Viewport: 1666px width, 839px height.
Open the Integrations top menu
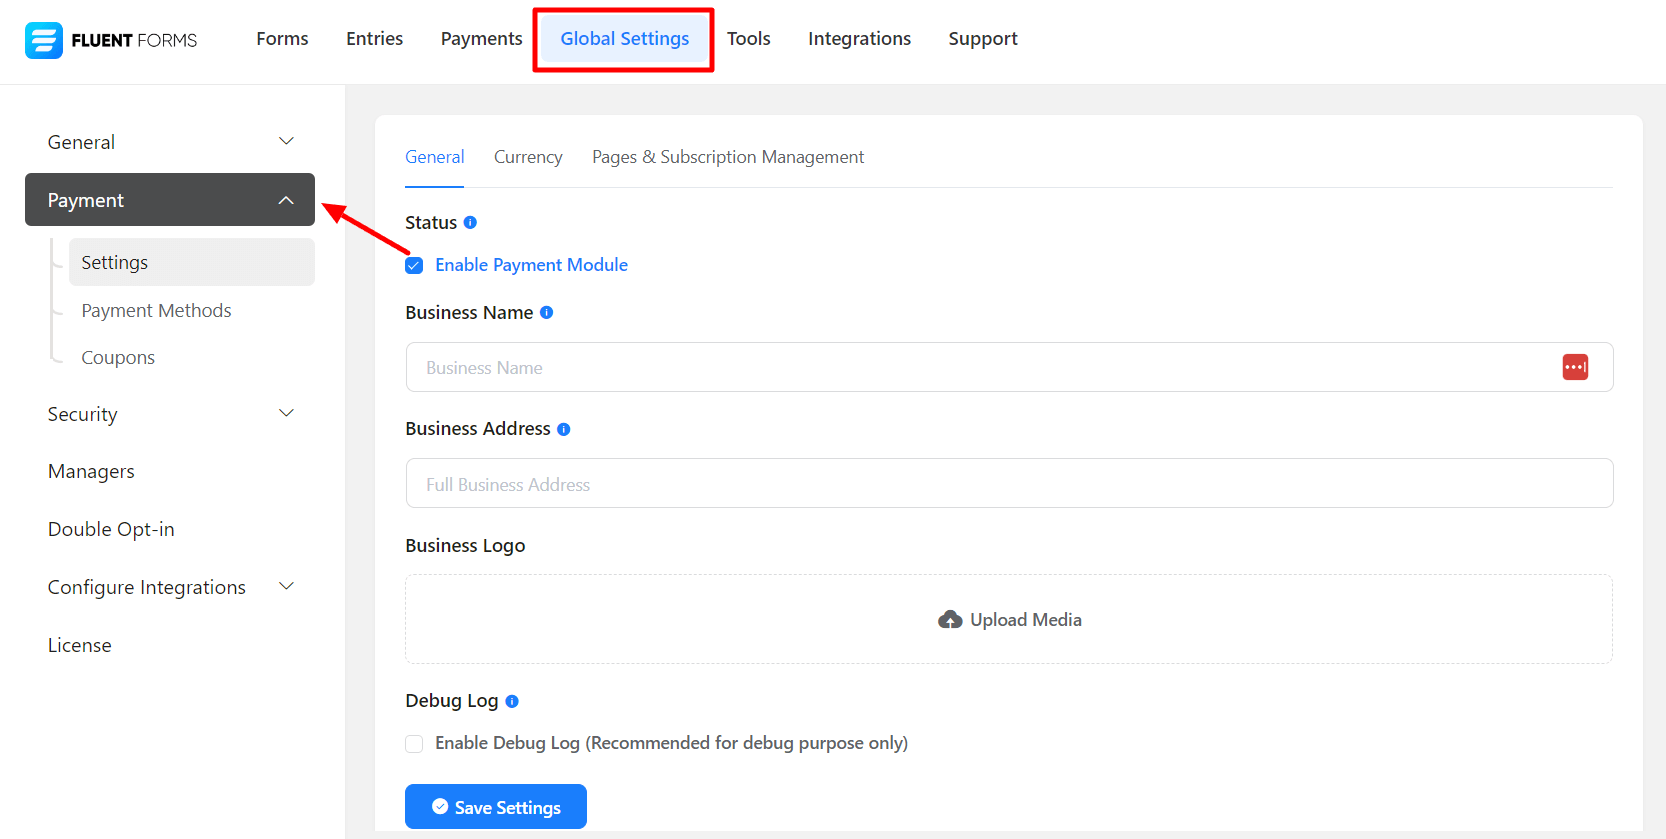click(859, 39)
